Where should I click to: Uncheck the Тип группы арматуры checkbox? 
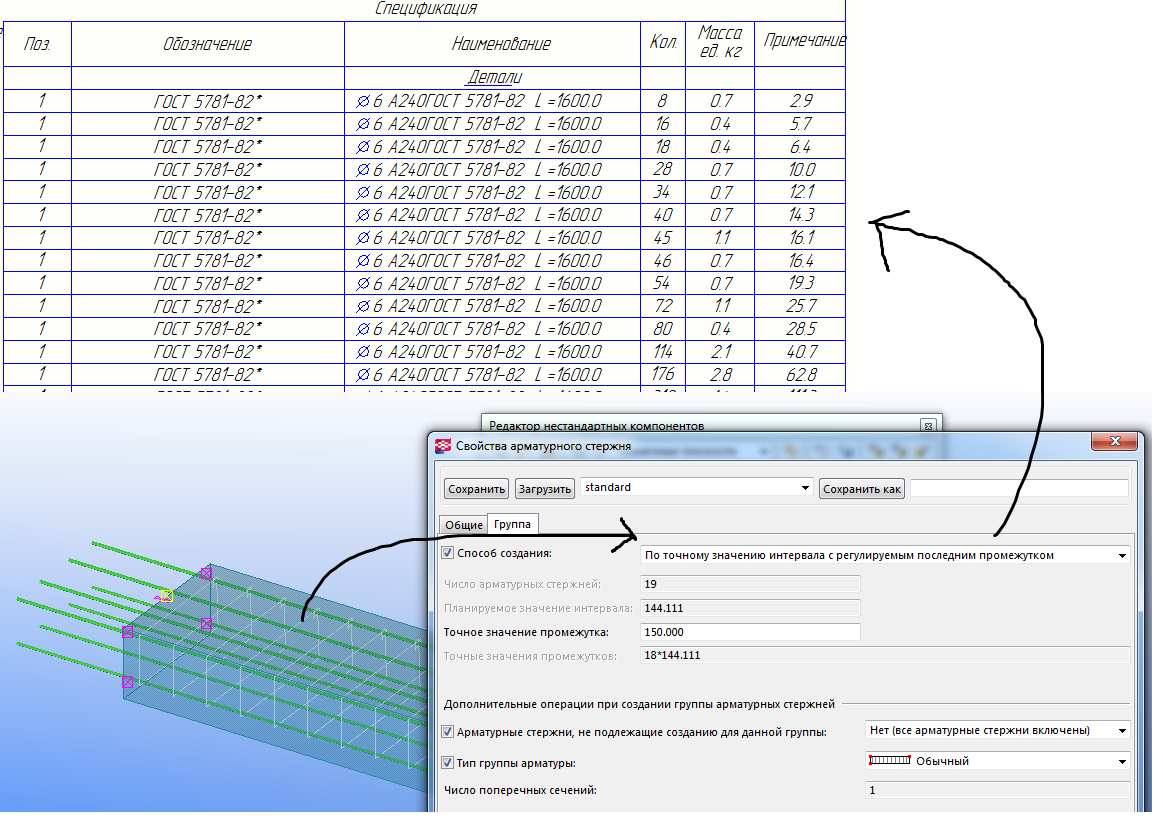(447, 763)
